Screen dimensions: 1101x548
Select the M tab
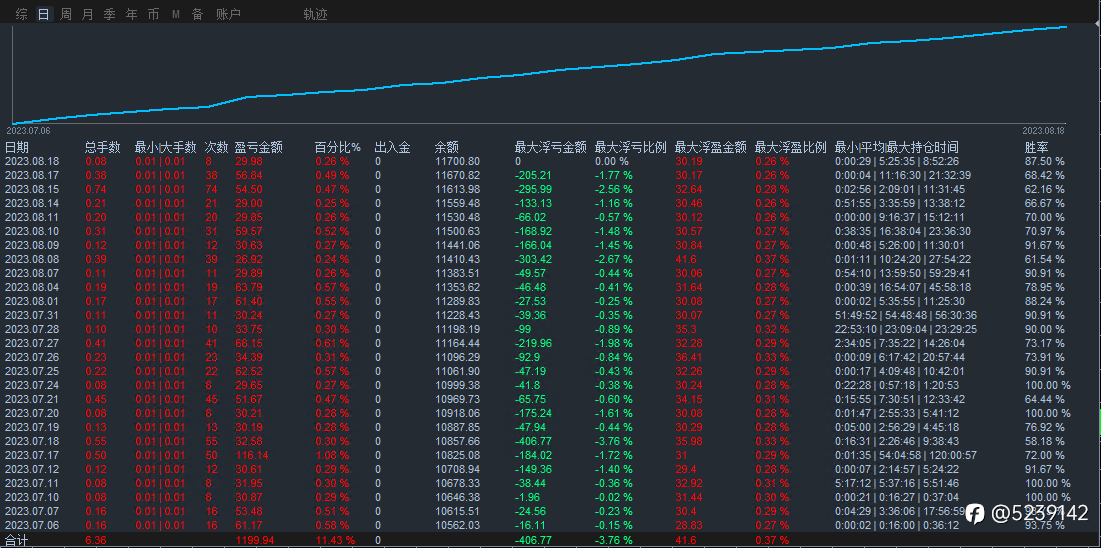click(176, 14)
